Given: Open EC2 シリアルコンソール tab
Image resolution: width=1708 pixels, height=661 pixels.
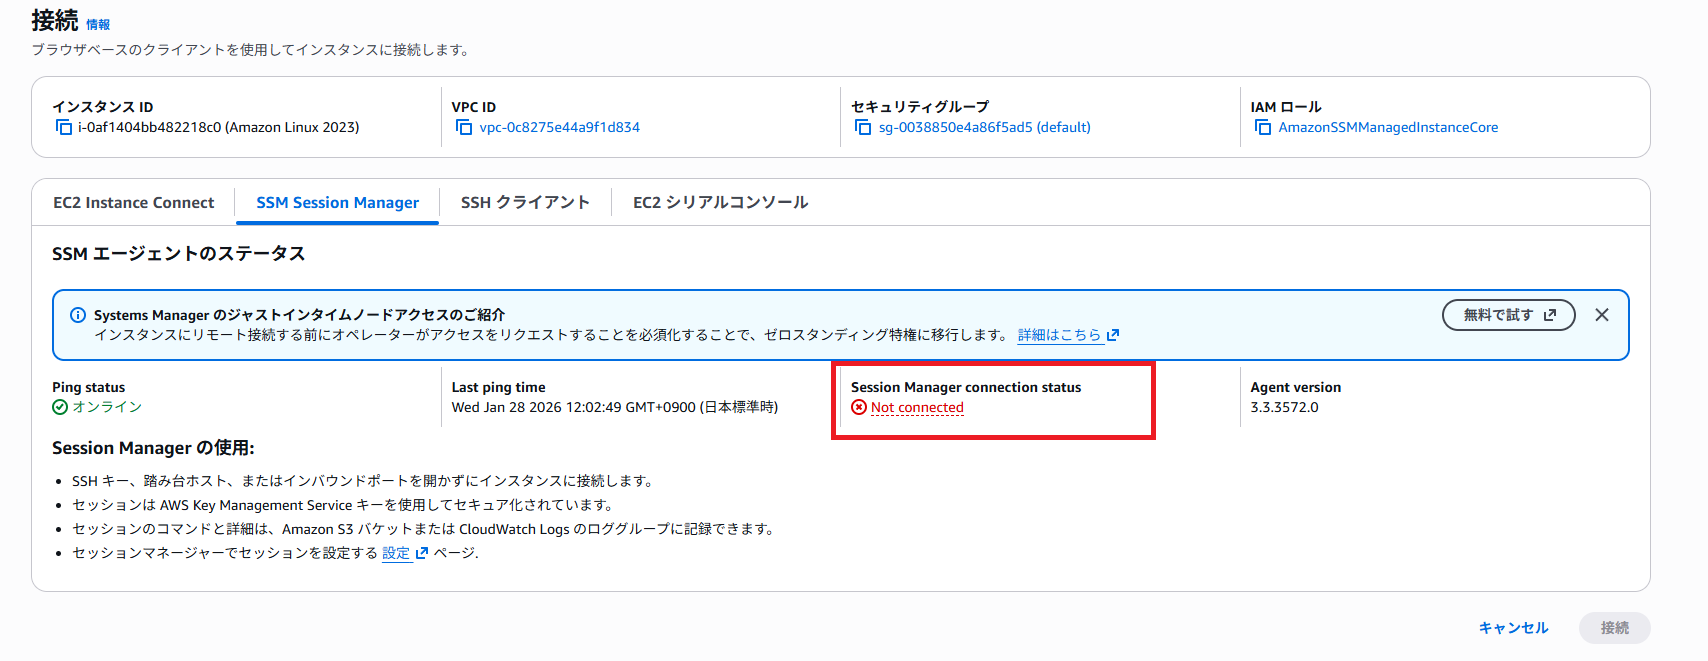Looking at the screenshot, I should coord(720,203).
